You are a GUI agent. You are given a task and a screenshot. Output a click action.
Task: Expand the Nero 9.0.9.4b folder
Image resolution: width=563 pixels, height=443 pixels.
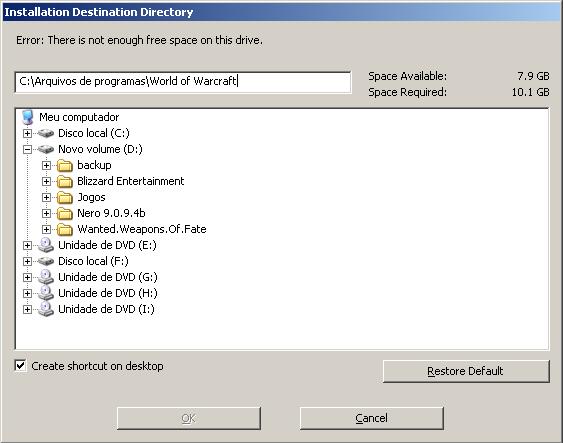tap(46, 213)
